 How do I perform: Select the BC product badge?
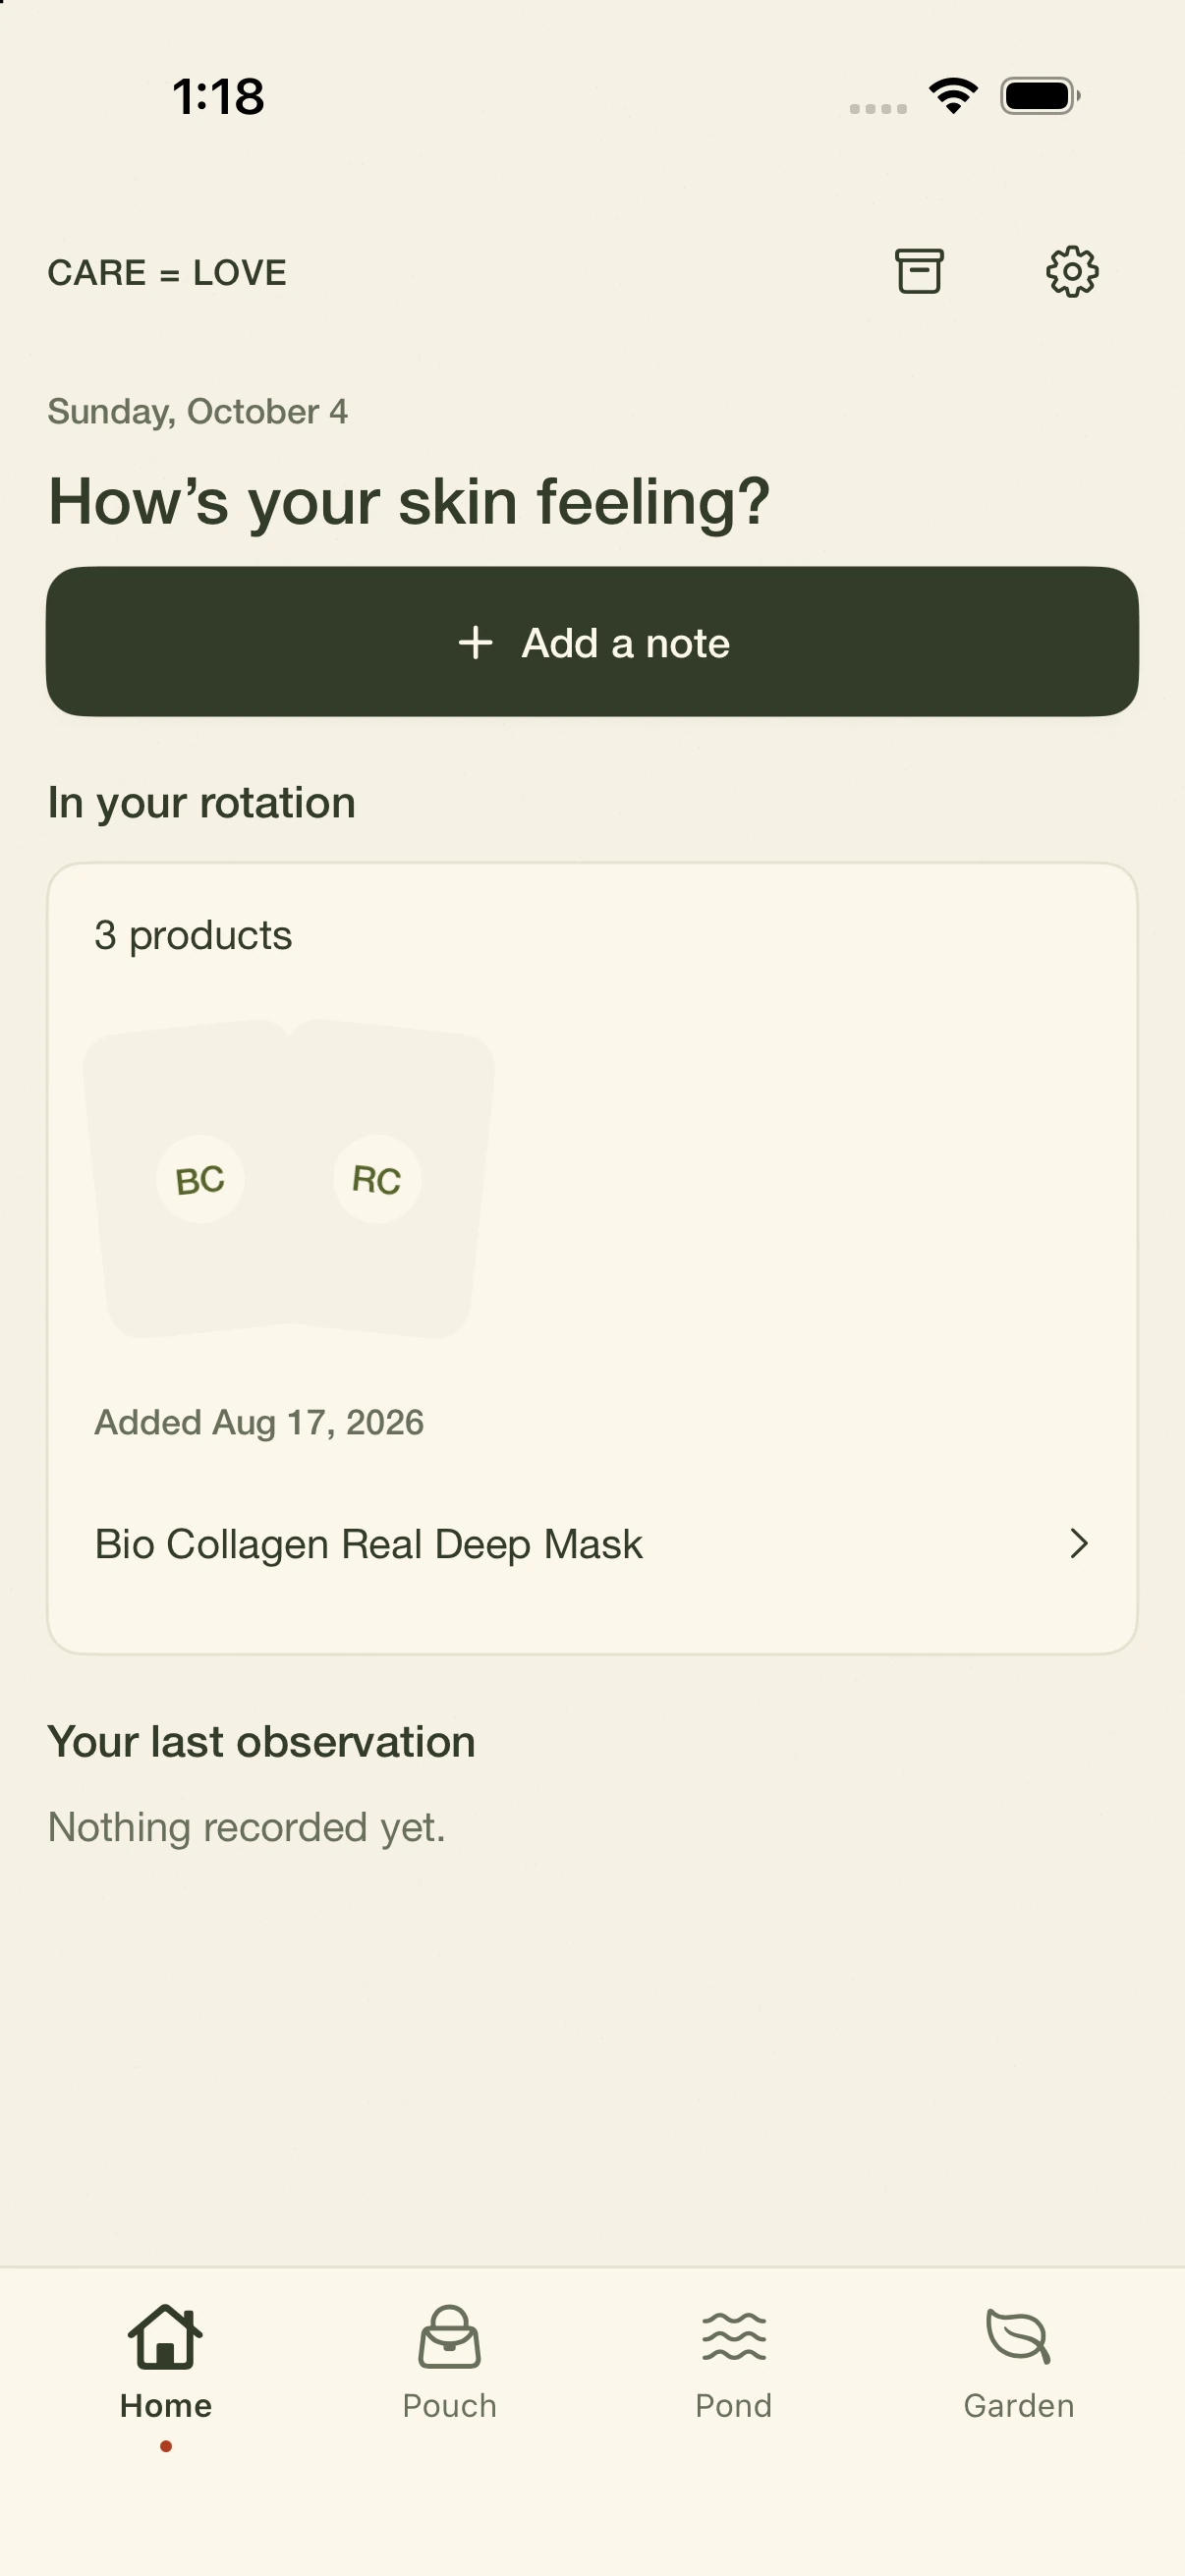coord(200,1179)
